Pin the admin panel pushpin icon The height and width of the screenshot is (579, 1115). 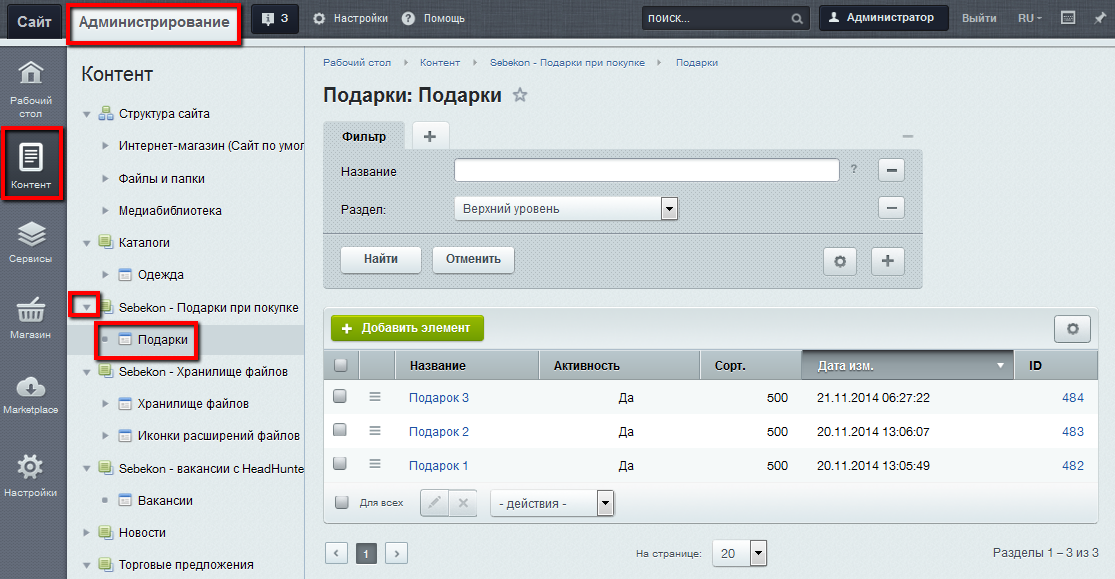coord(1099,18)
